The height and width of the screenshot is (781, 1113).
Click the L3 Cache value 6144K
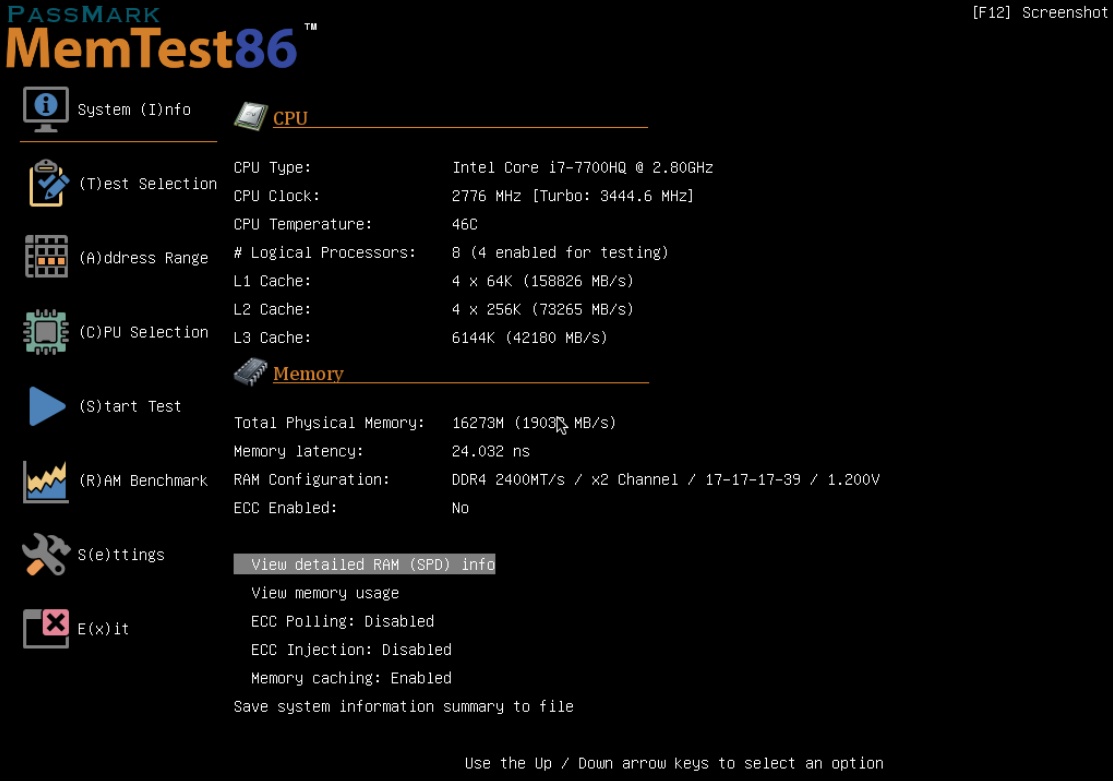coord(530,338)
